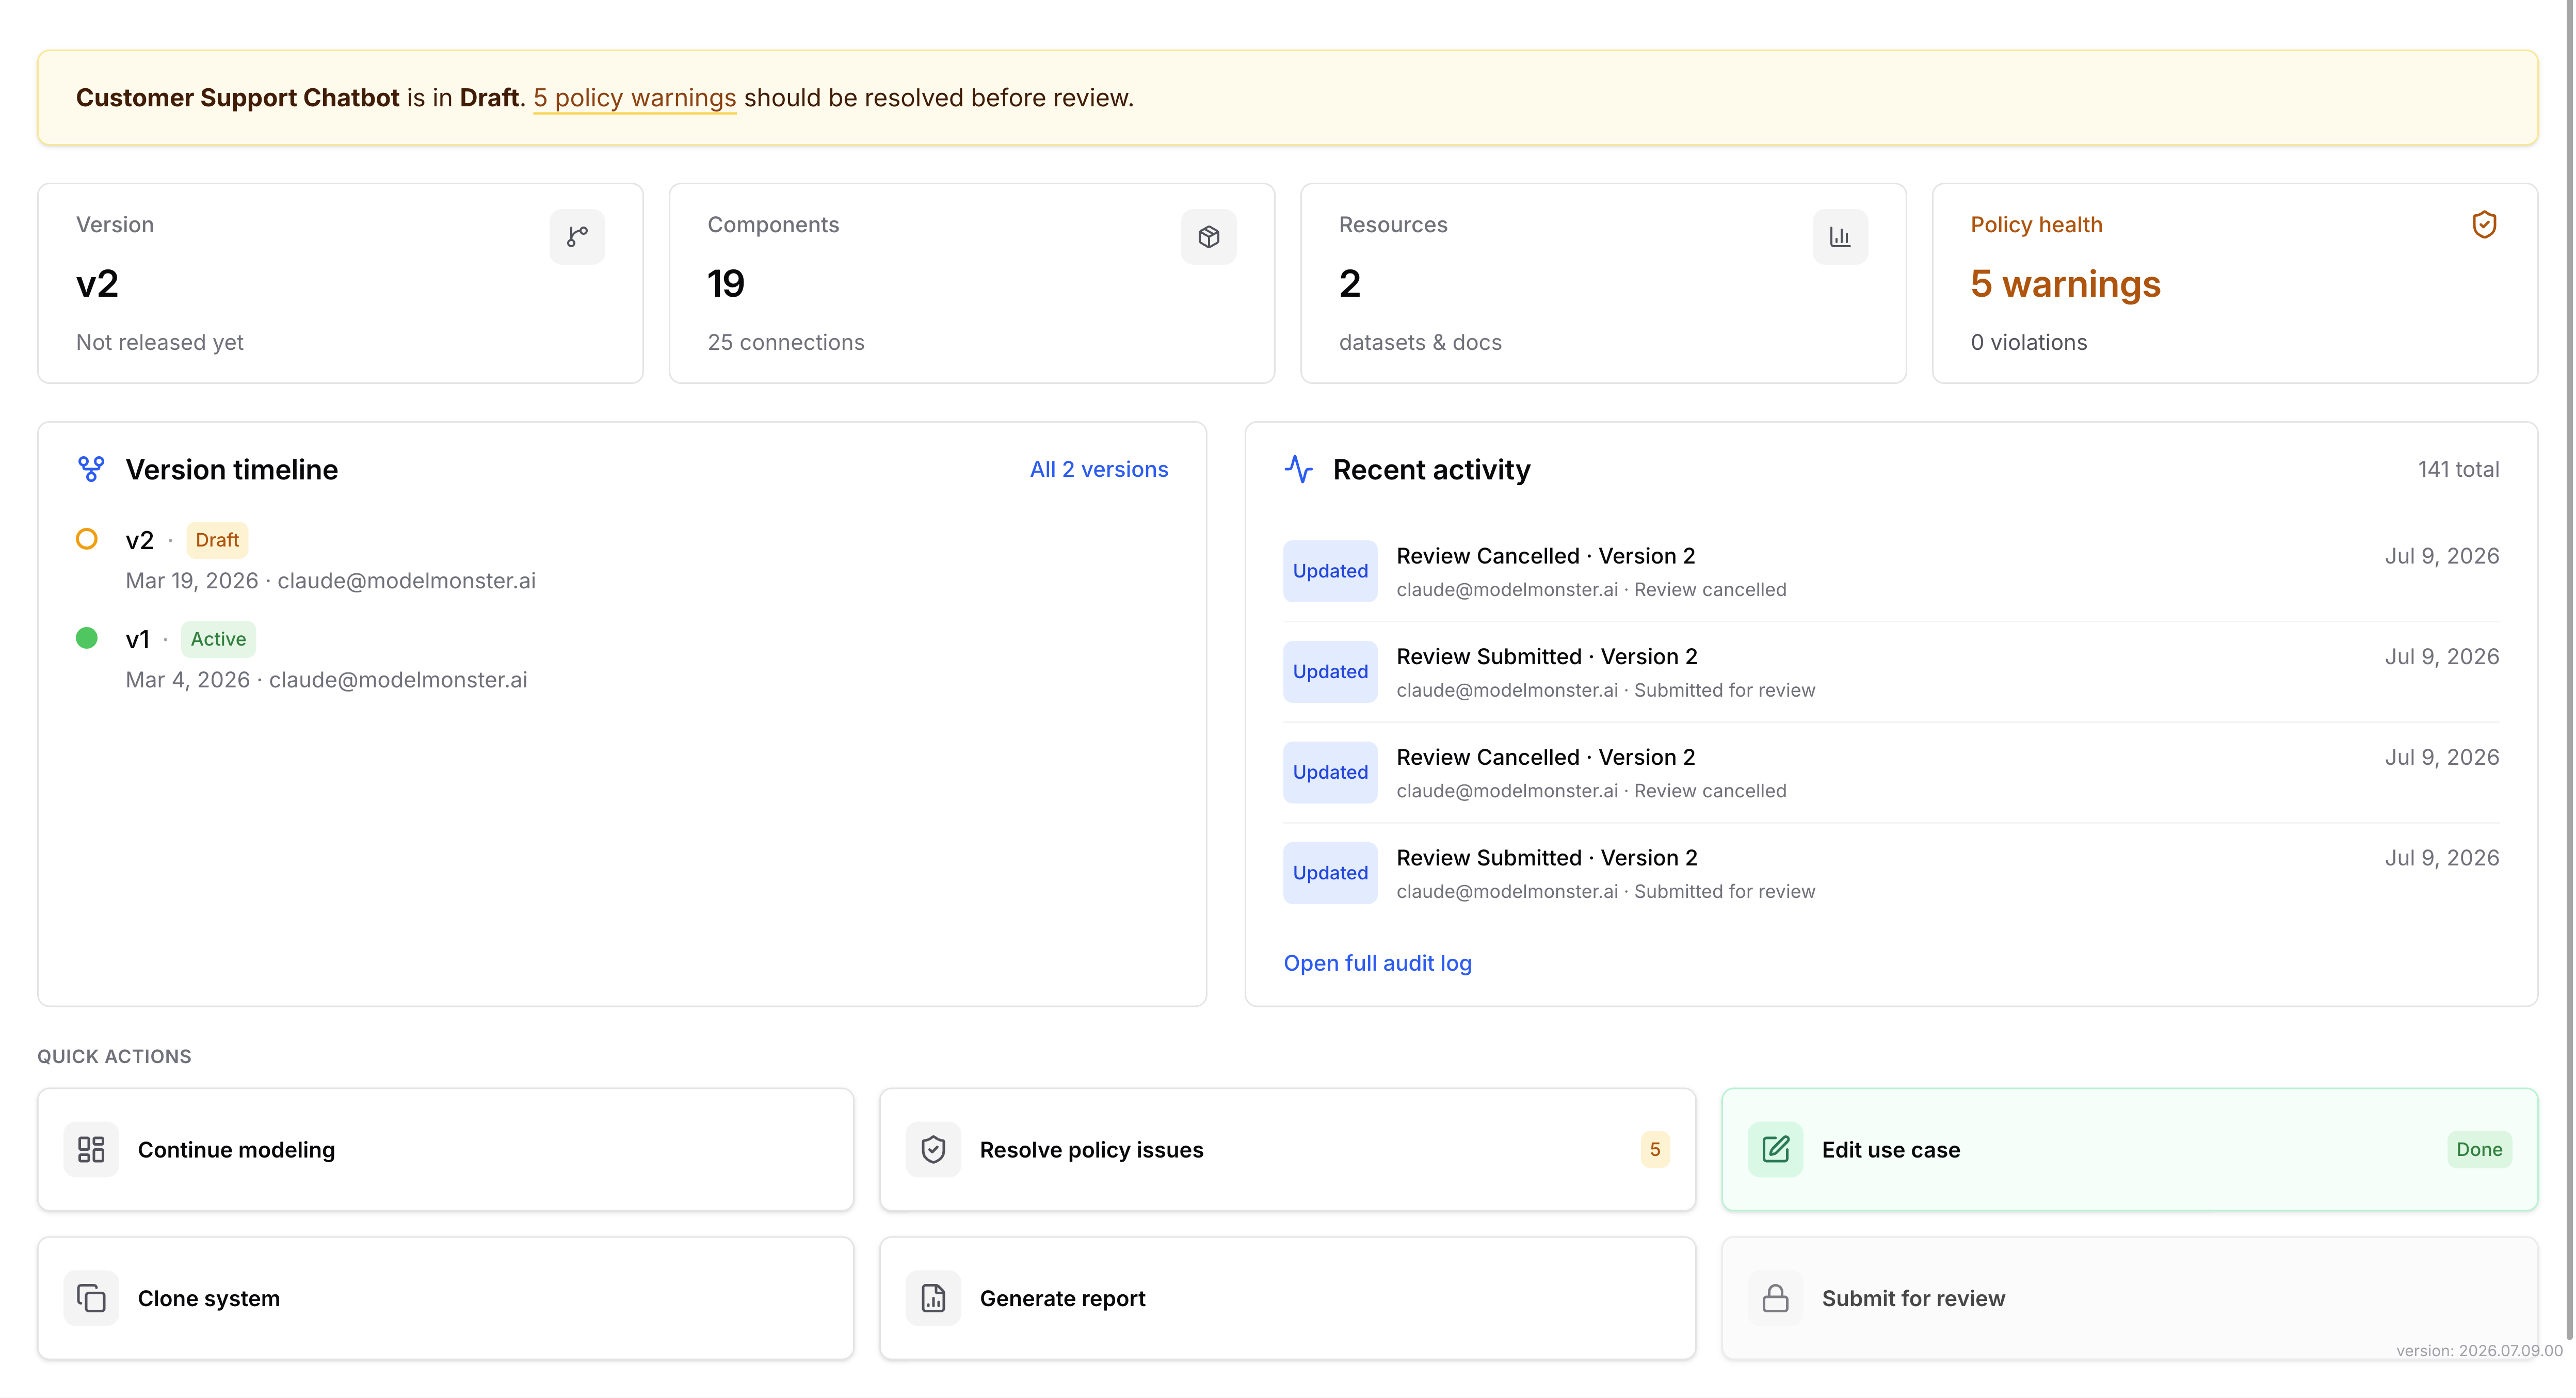Click the '5 warnings' policy health value

tap(2065, 284)
